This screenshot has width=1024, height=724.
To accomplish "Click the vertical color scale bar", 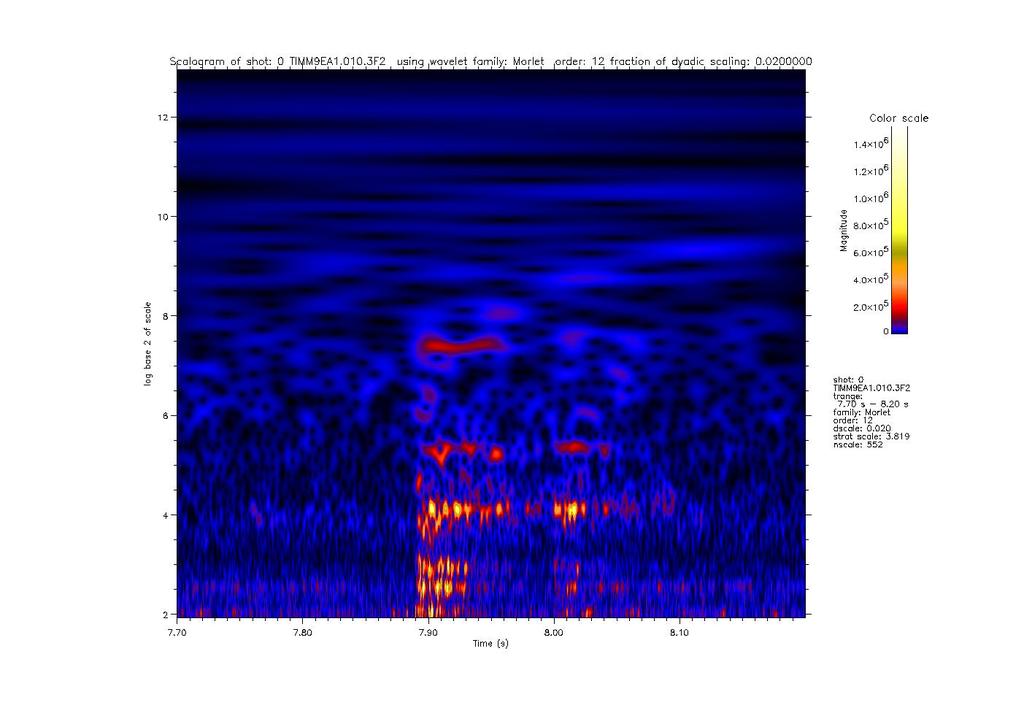I will coord(899,230).
